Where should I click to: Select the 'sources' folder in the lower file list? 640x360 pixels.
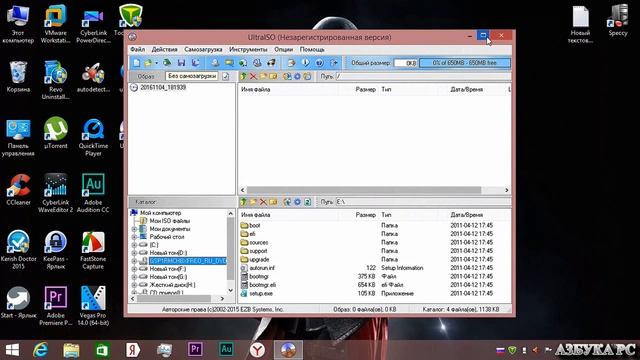pos(258,242)
